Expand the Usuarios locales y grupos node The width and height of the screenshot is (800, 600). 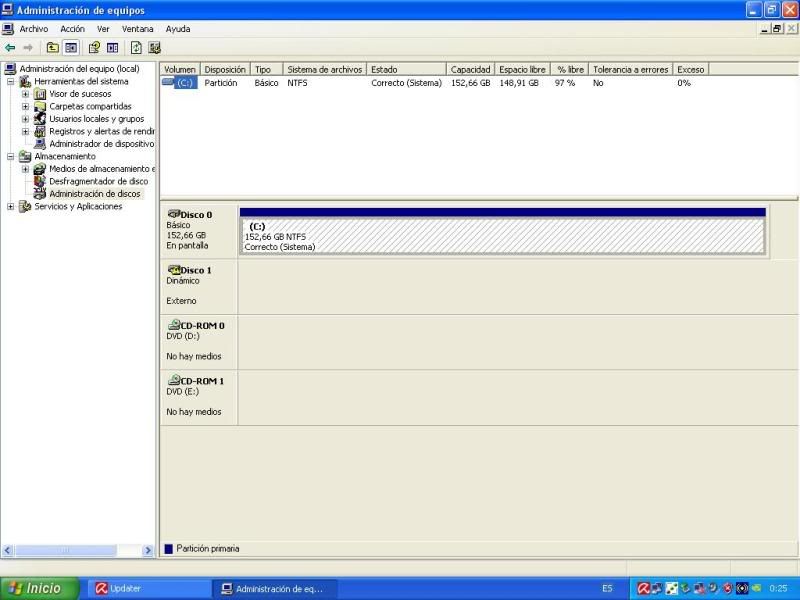pos(26,119)
